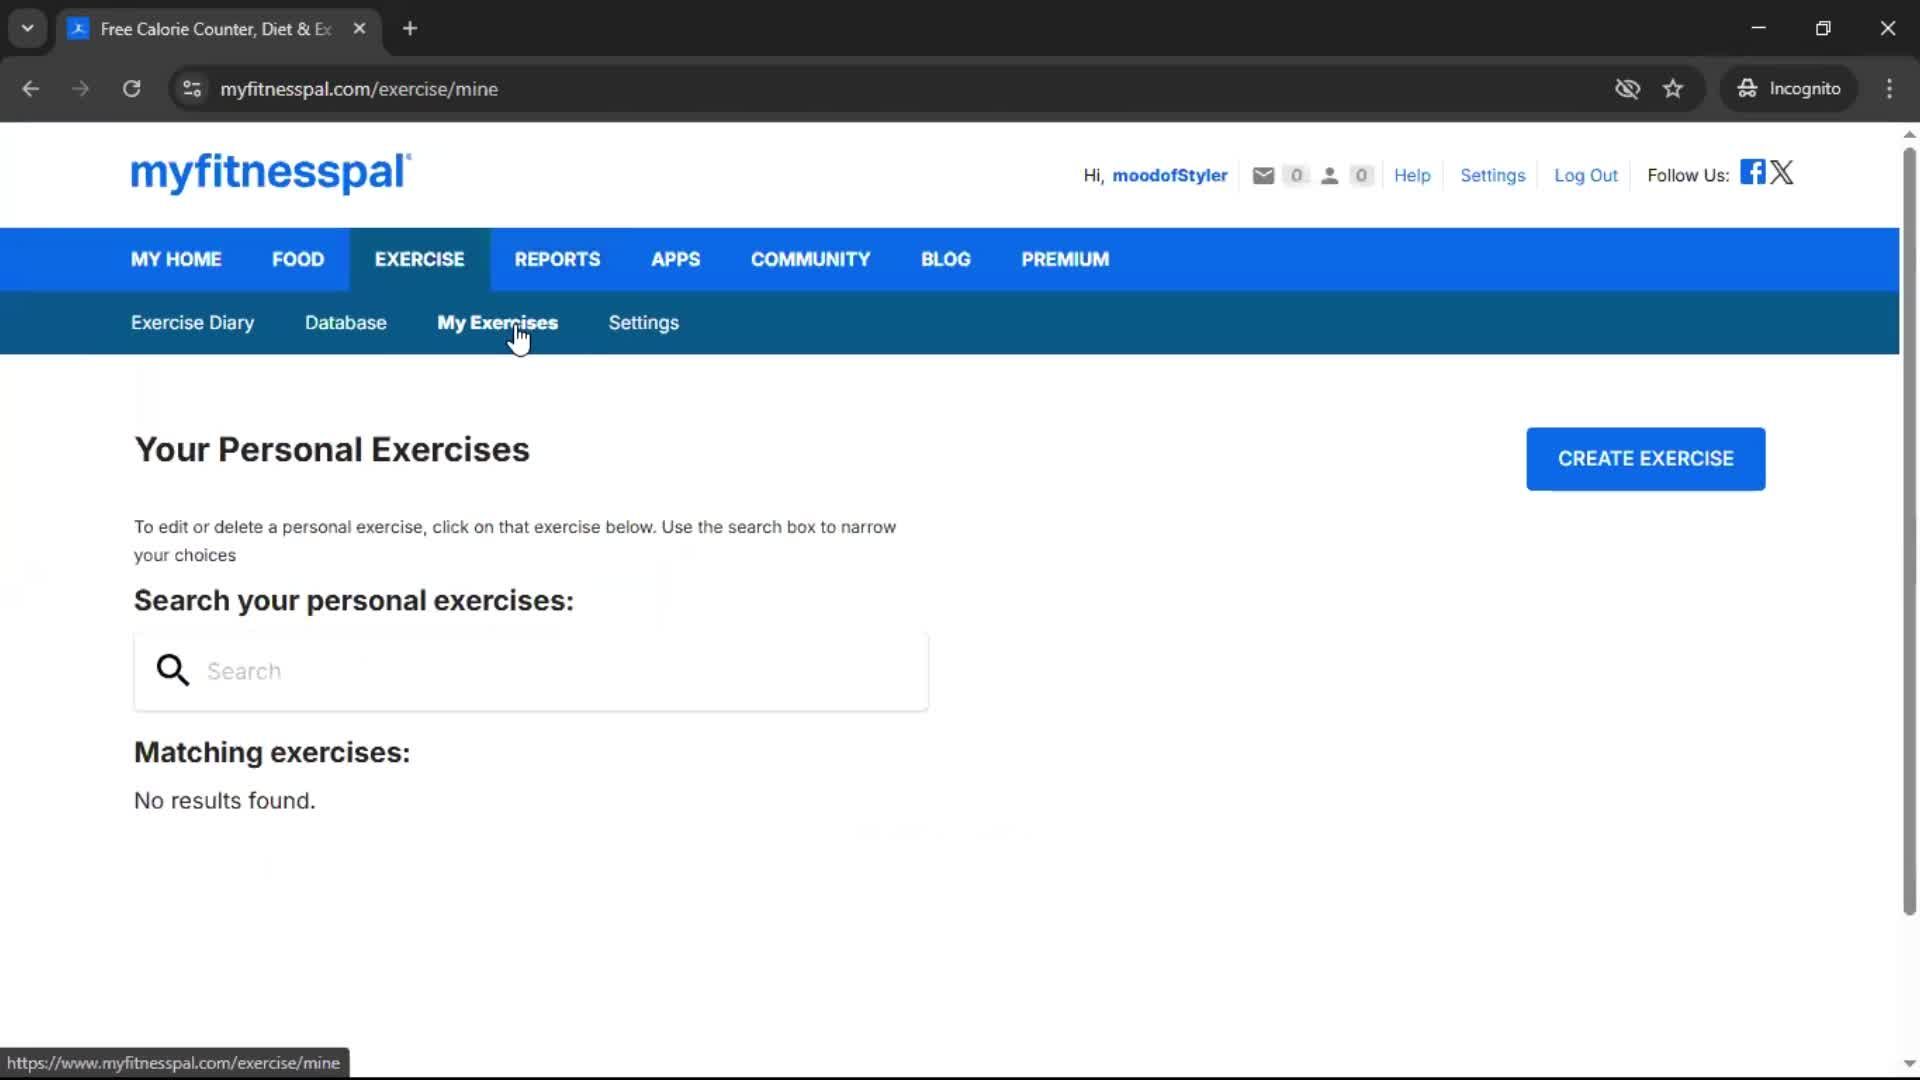Viewport: 1920px width, 1080px height.
Task: Click the Log Out link
Action: point(1585,176)
